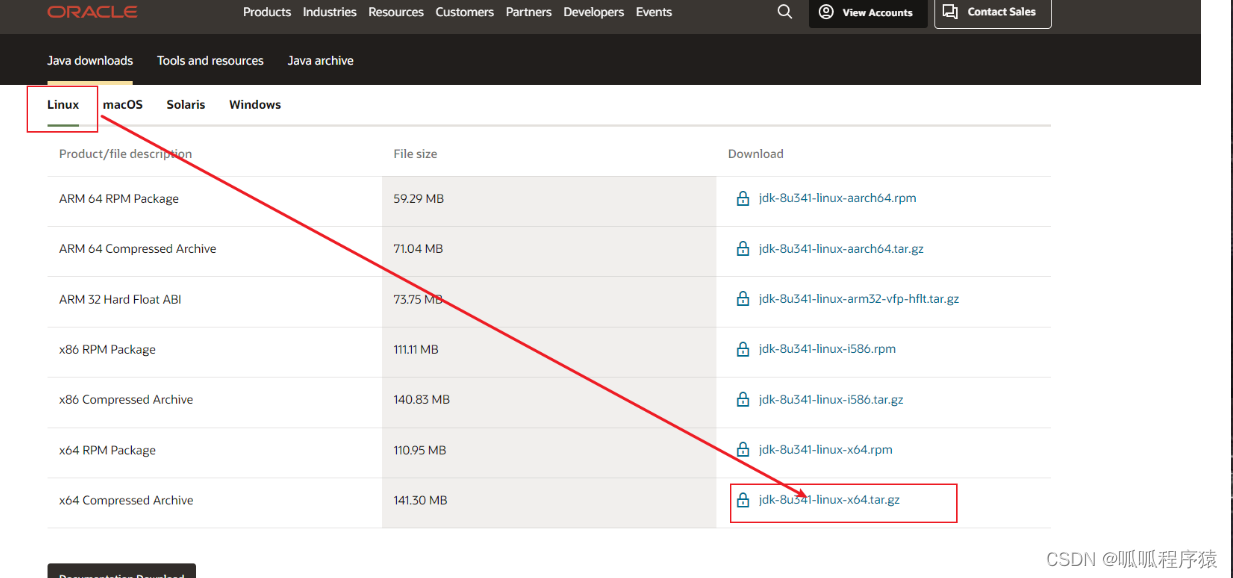Click the File size column header
The width and height of the screenshot is (1233, 578).
pos(415,154)
